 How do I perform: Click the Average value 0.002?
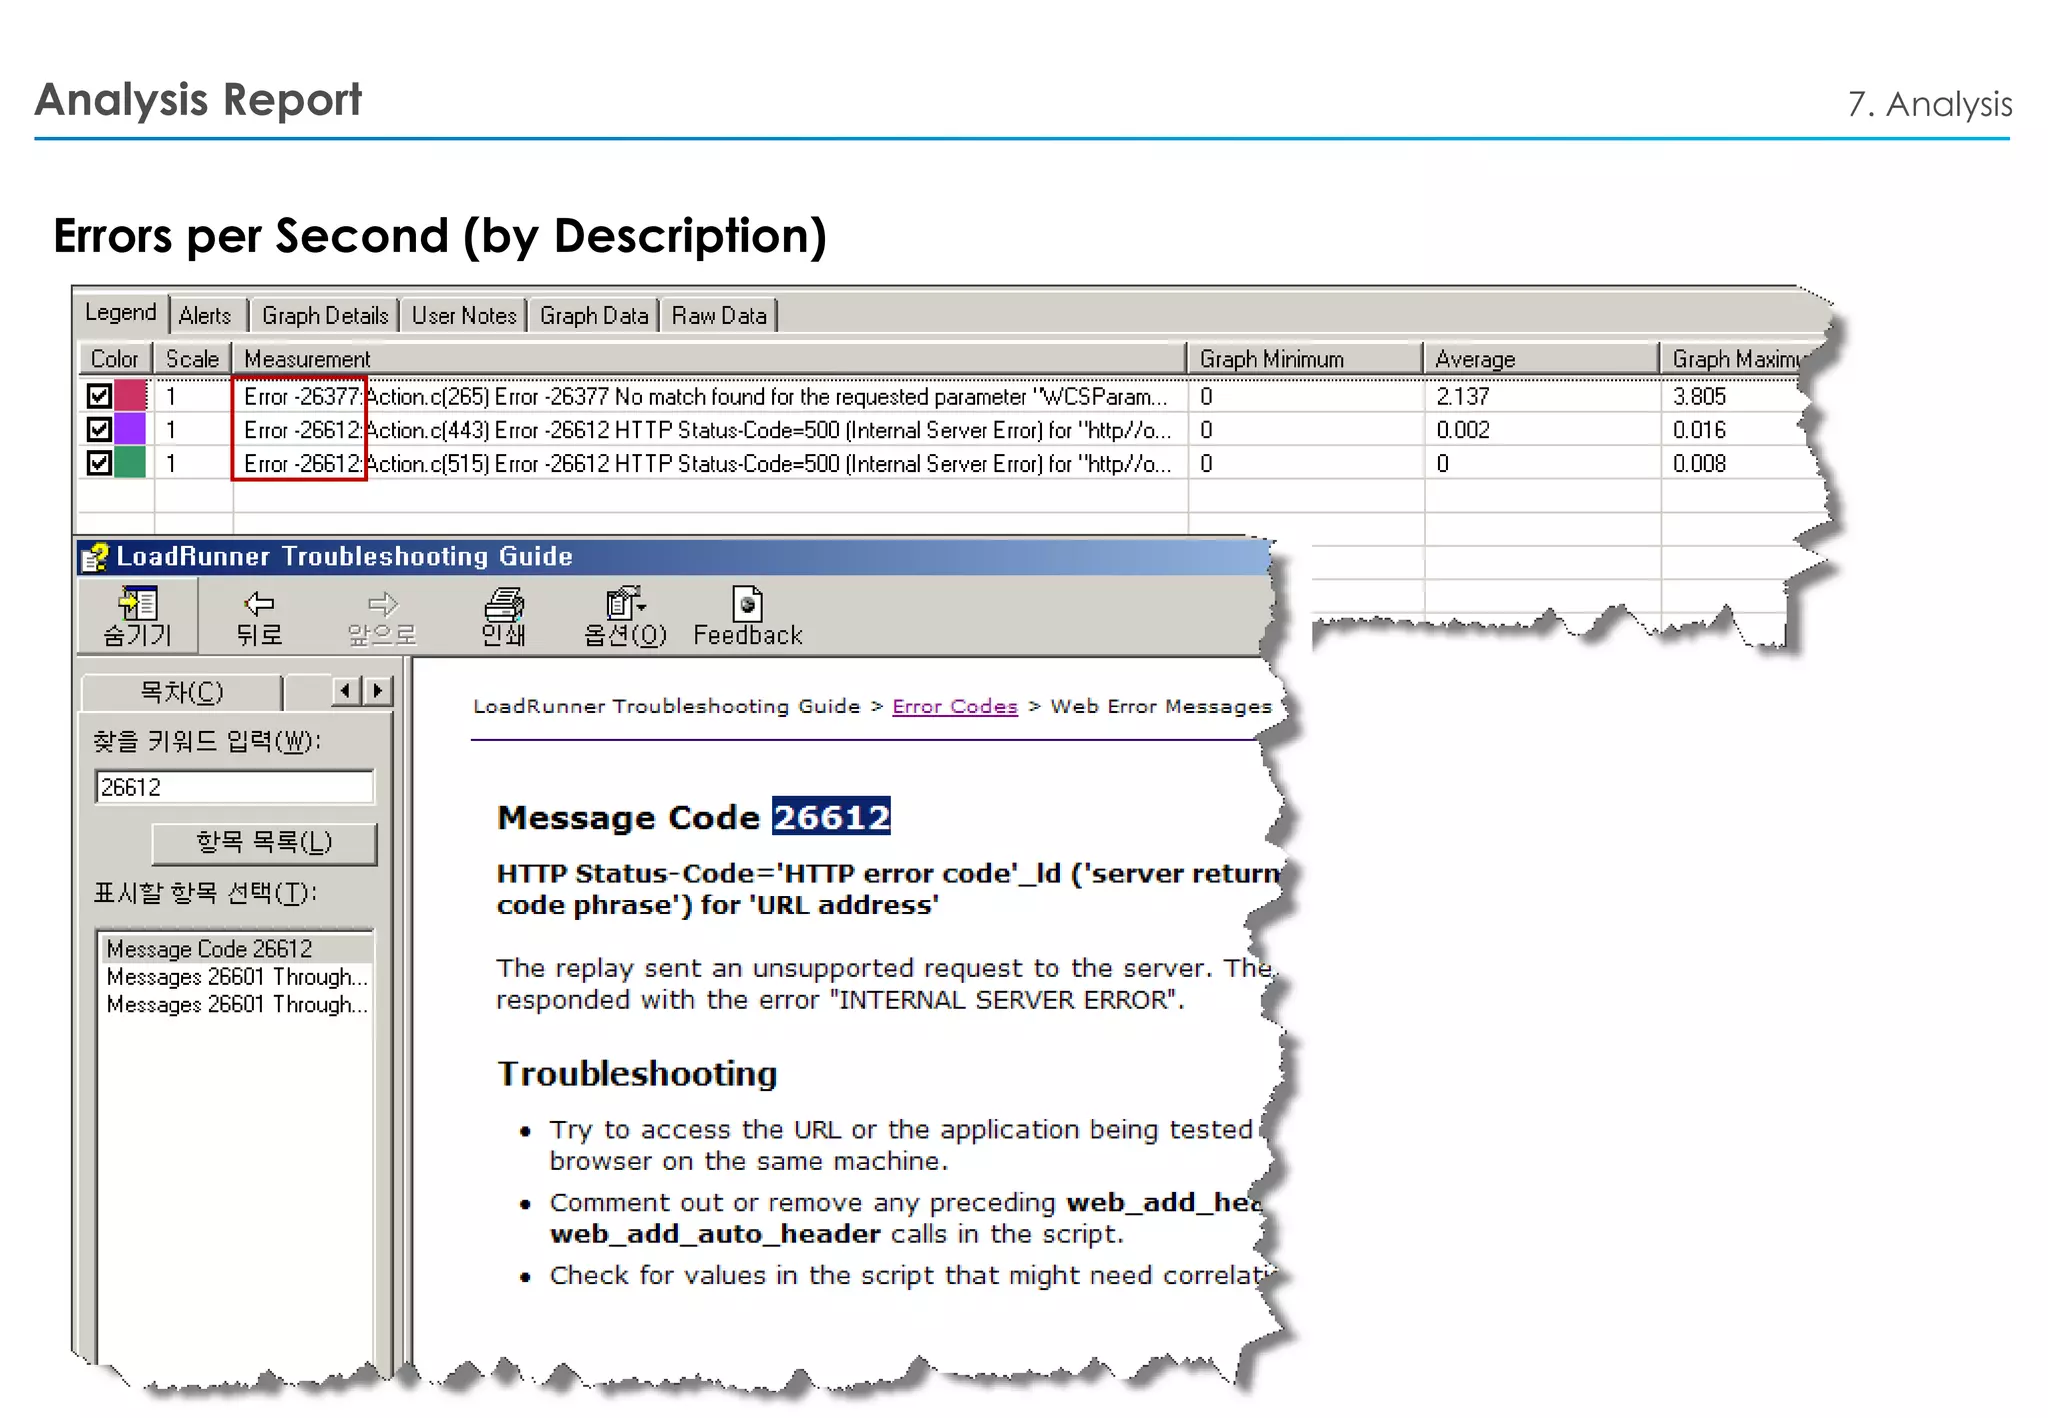coord(1463,430)
